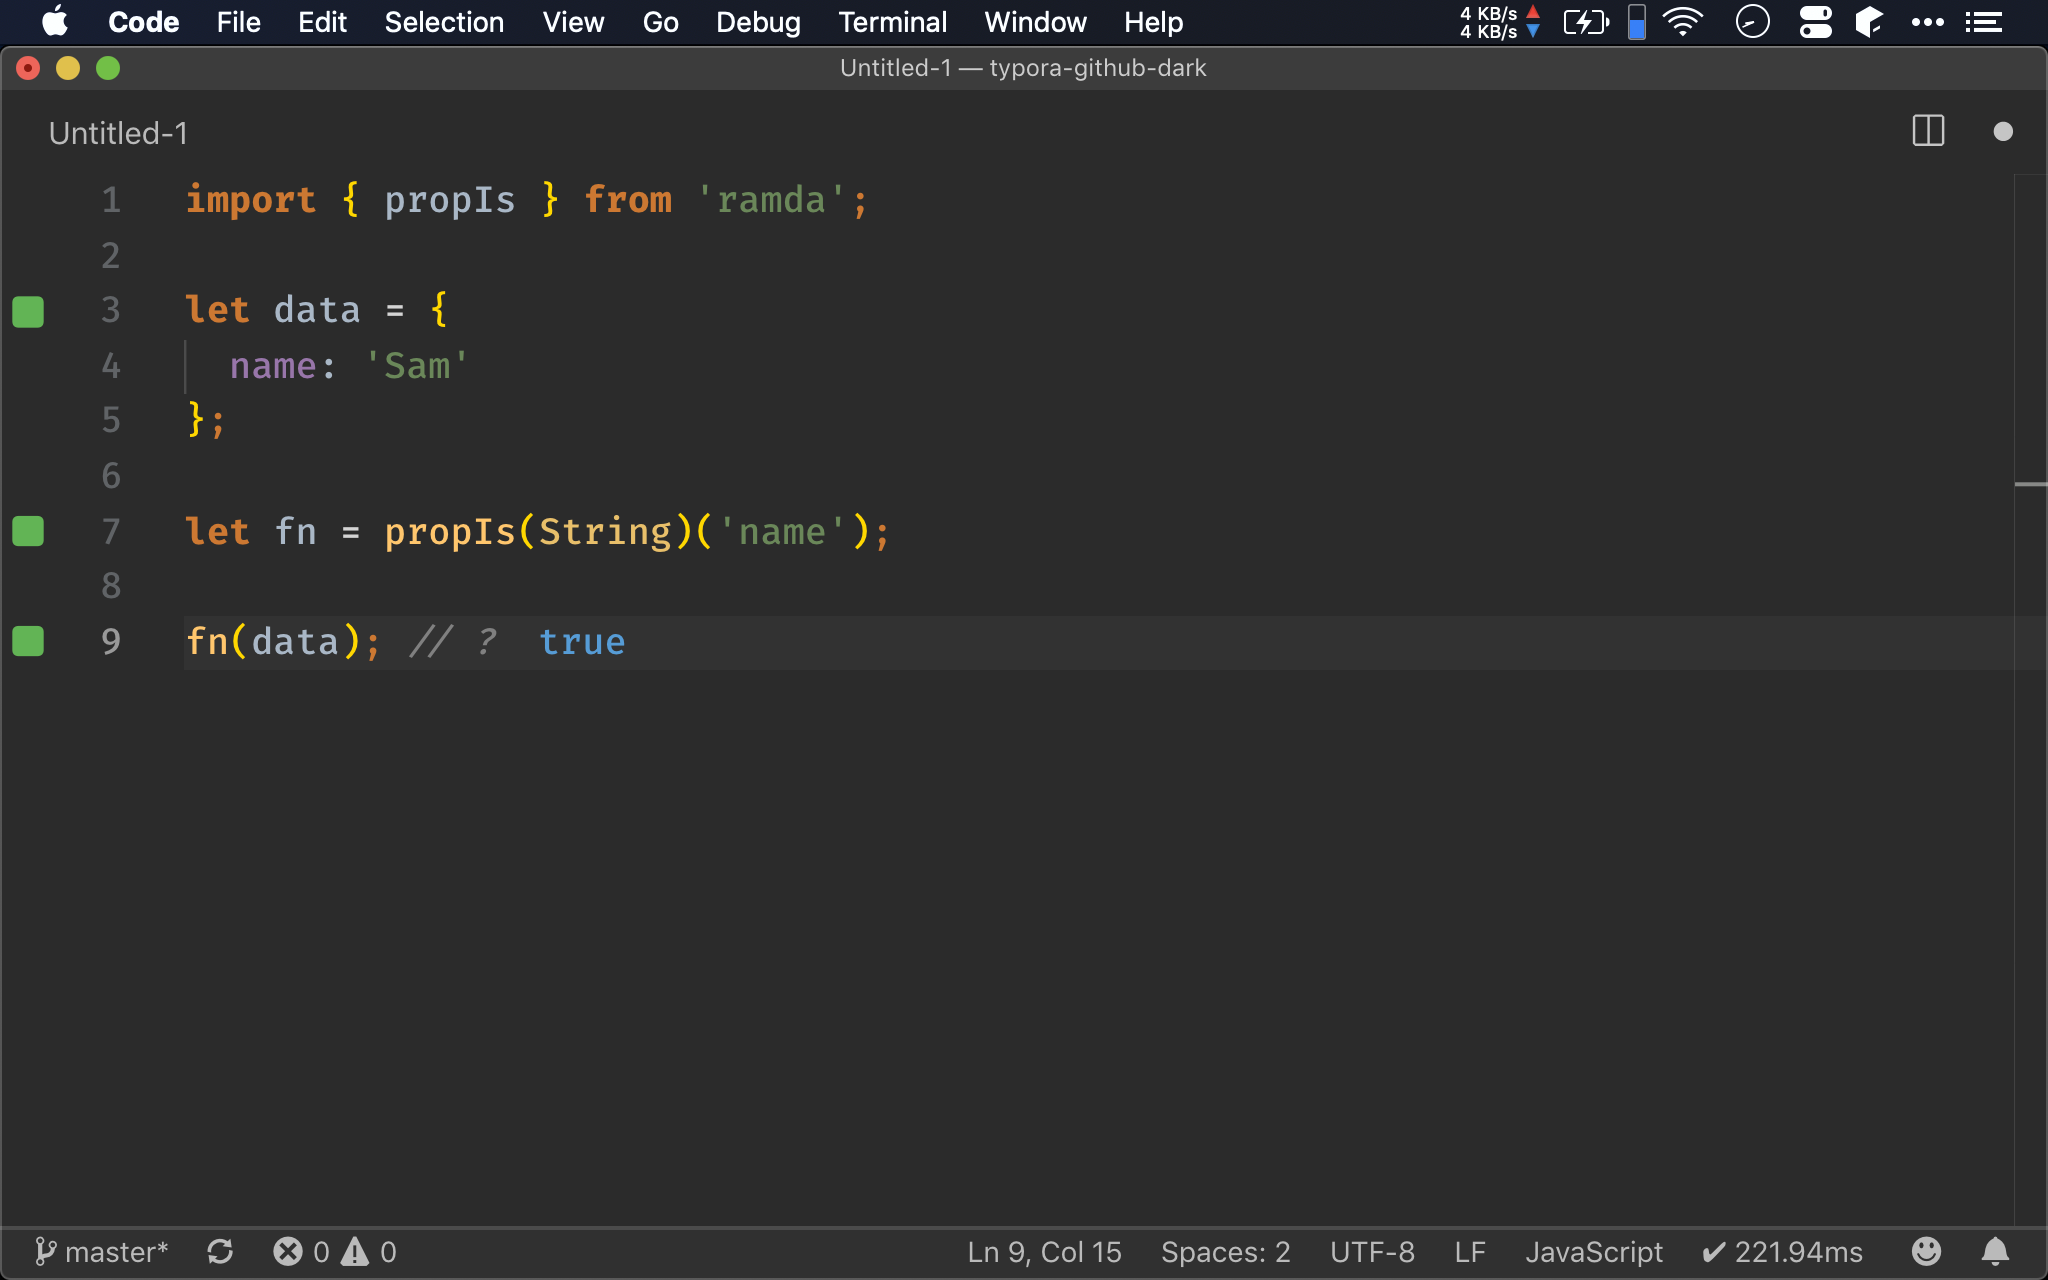Change file encoding via UTF-8
Screen dimensions: 2048x1280
point(1372,1252)
